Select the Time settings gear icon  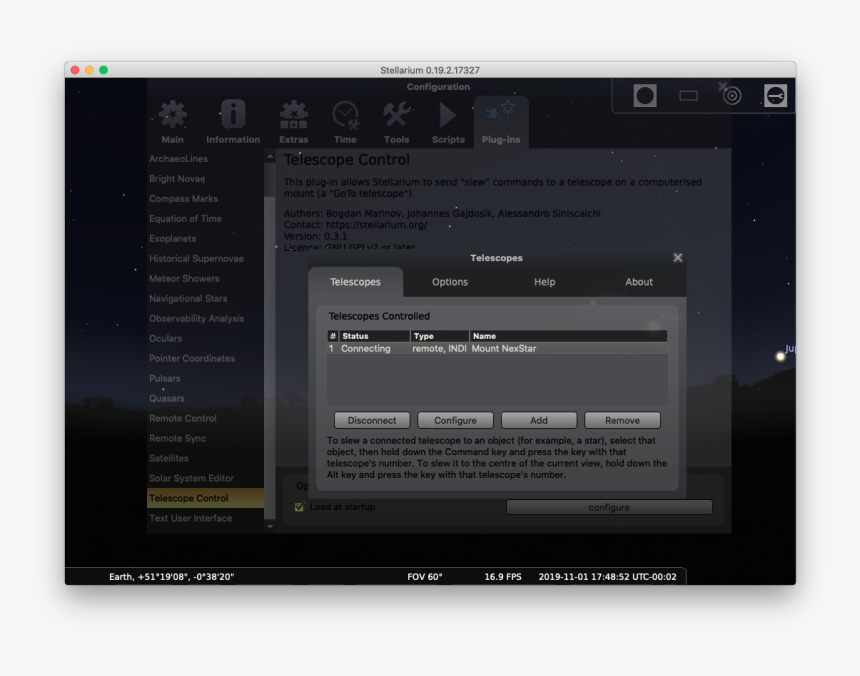345,115
